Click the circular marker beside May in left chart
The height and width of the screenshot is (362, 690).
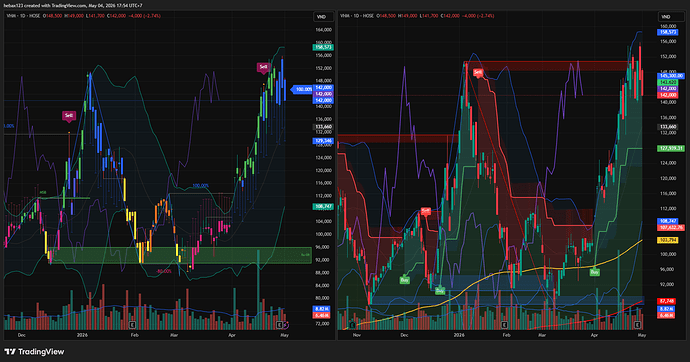pyautogui.click(x=286, y=325)
